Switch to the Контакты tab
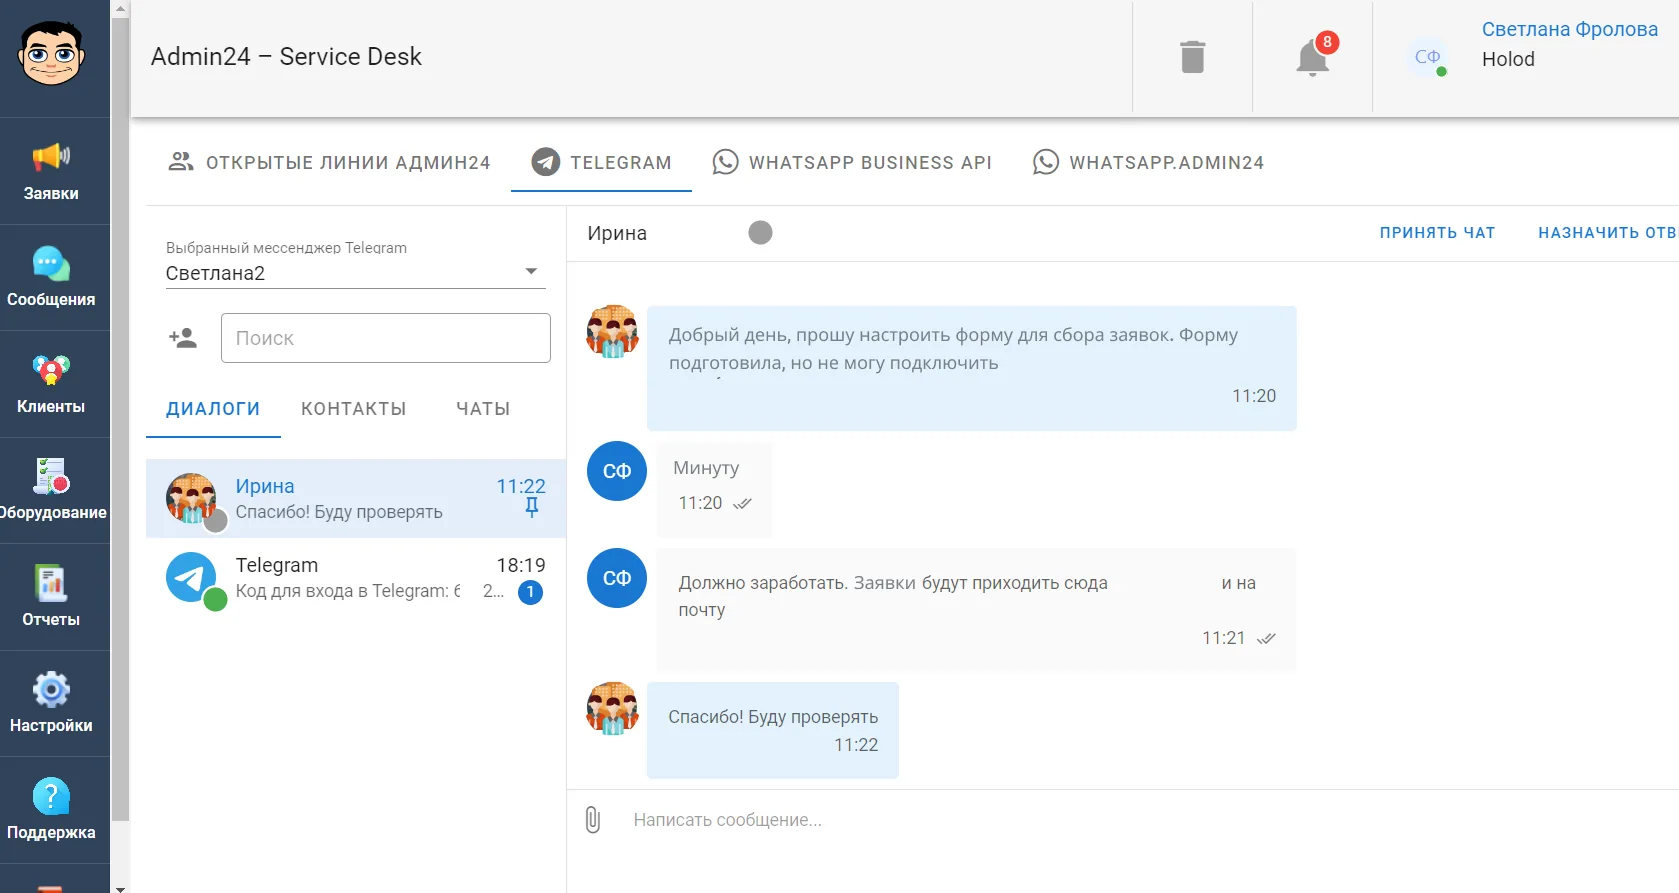The image size is (1679, 893). point(354,408)
